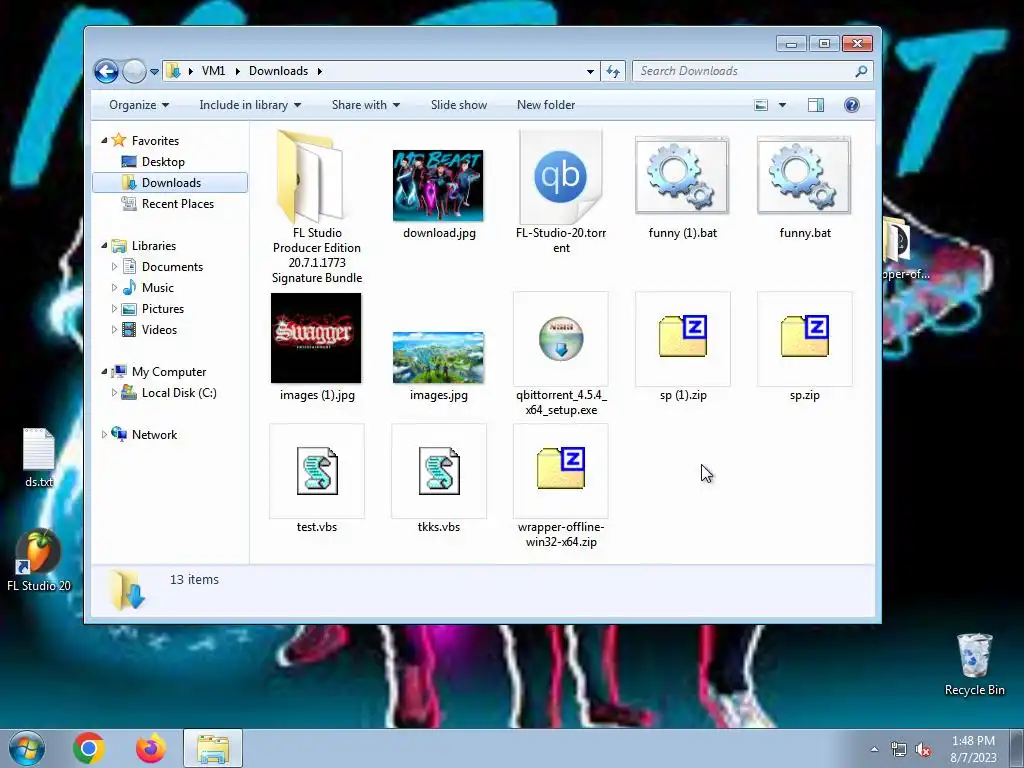Collapse the Favorites group
Viewport: 1024px width, 768px height.
[x=104, y=140]
